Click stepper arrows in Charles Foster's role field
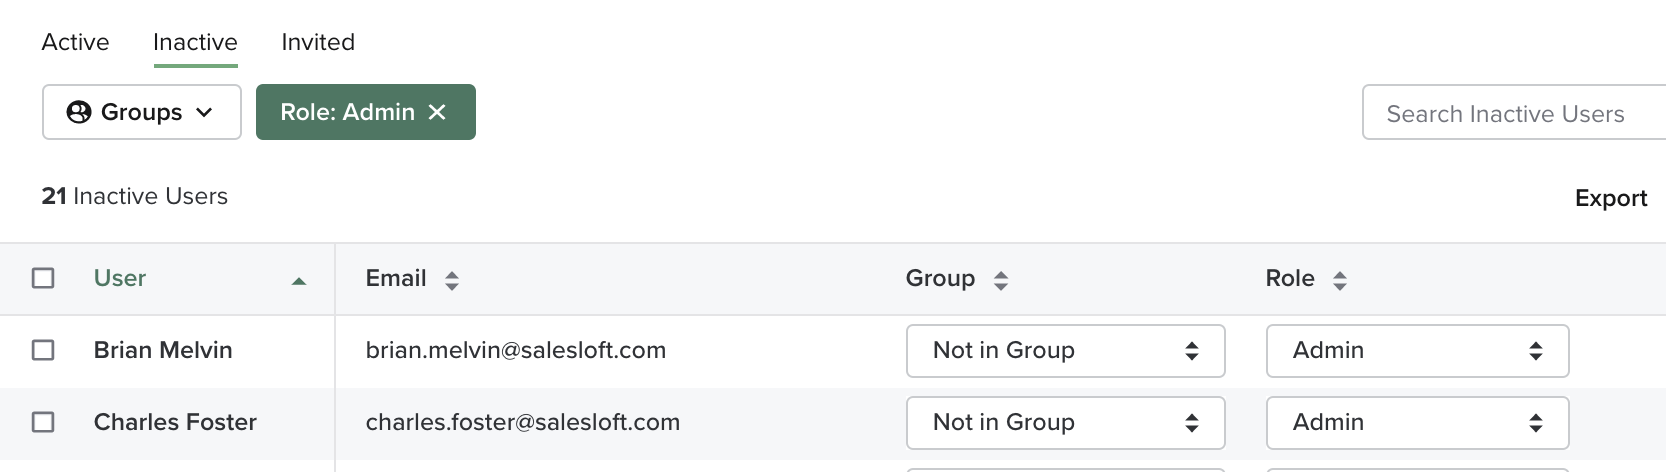Viewport: 1666px width, 472px height. click(x=1535, y=423)
